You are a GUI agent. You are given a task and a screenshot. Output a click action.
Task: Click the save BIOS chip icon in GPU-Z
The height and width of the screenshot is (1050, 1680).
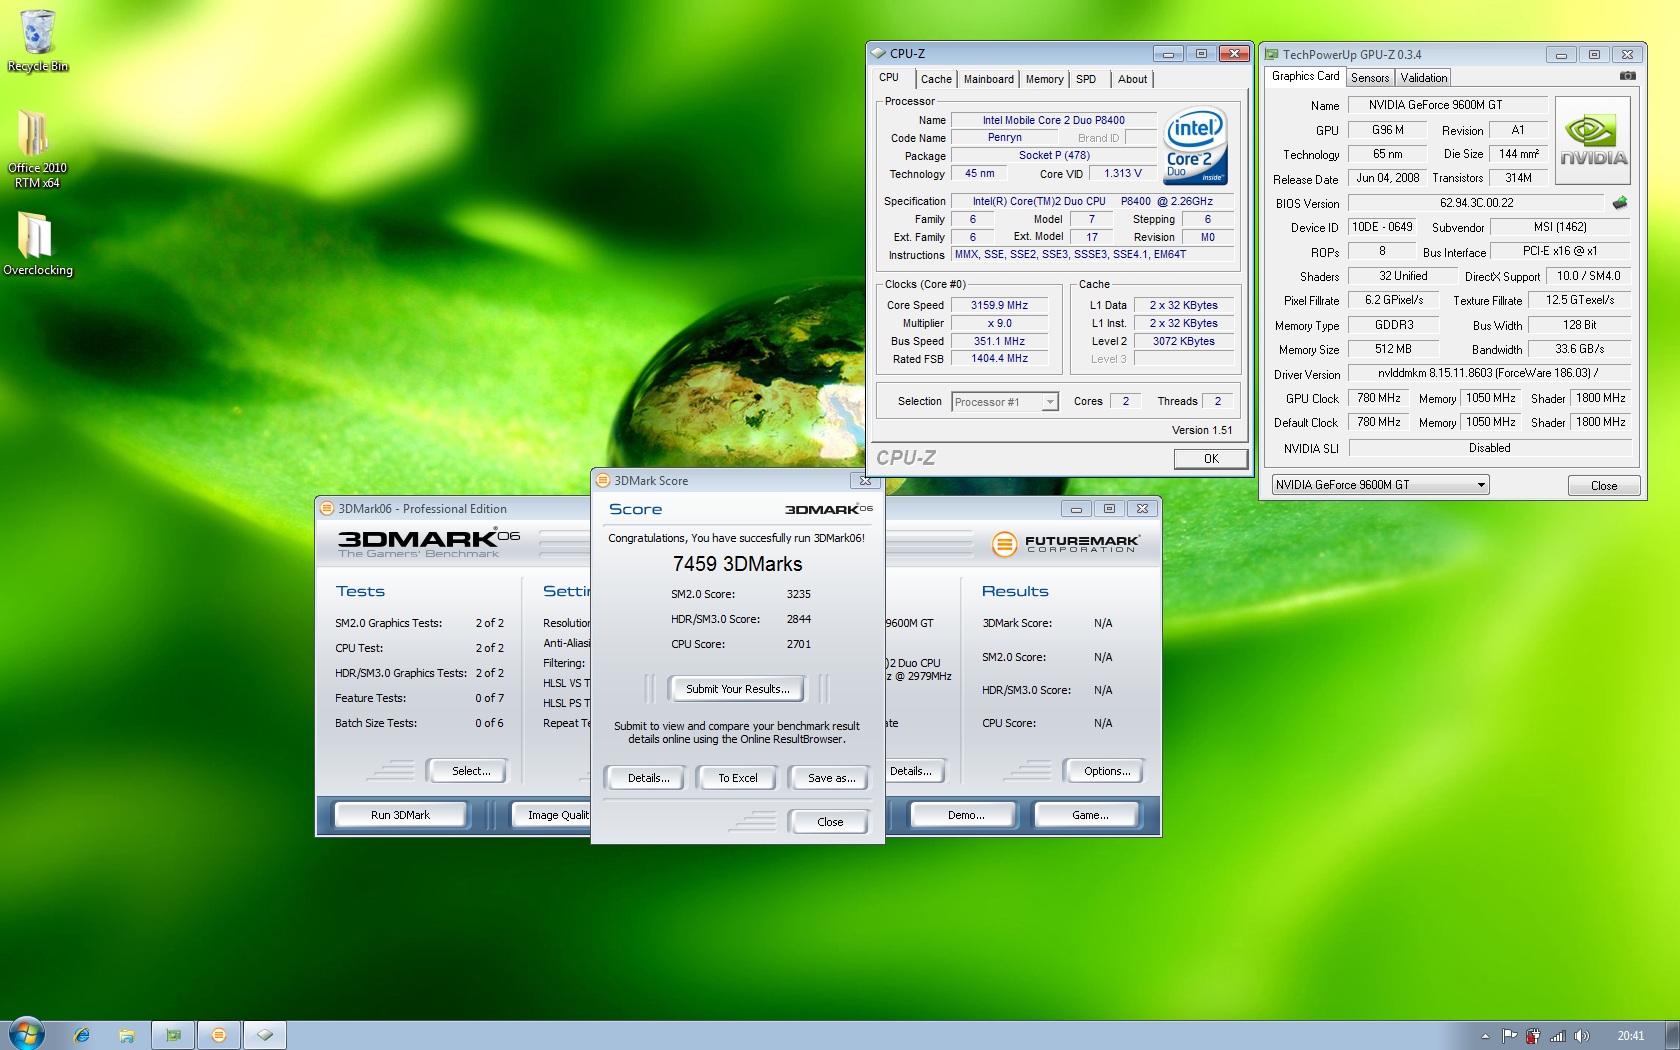point(1620,203)
